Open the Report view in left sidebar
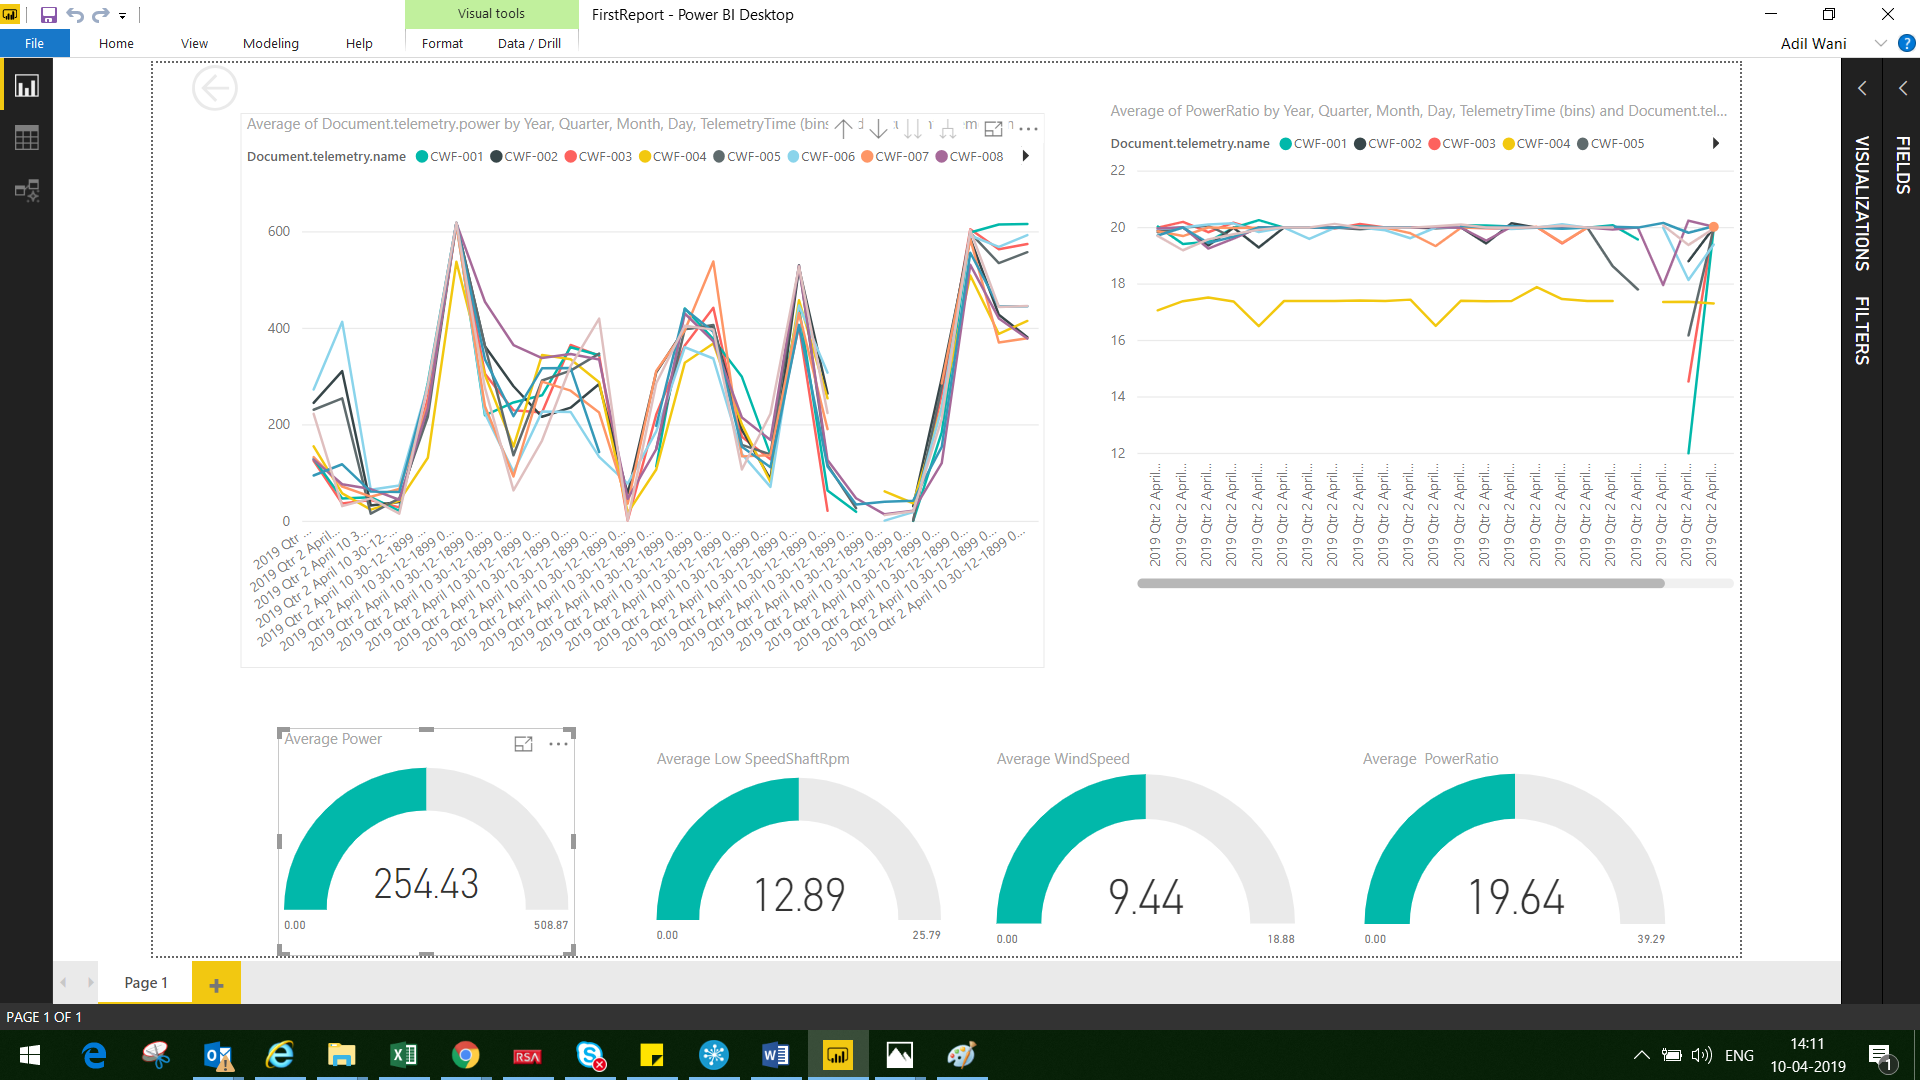This screenshot has width=1920, height=1080. click(27, 86)
